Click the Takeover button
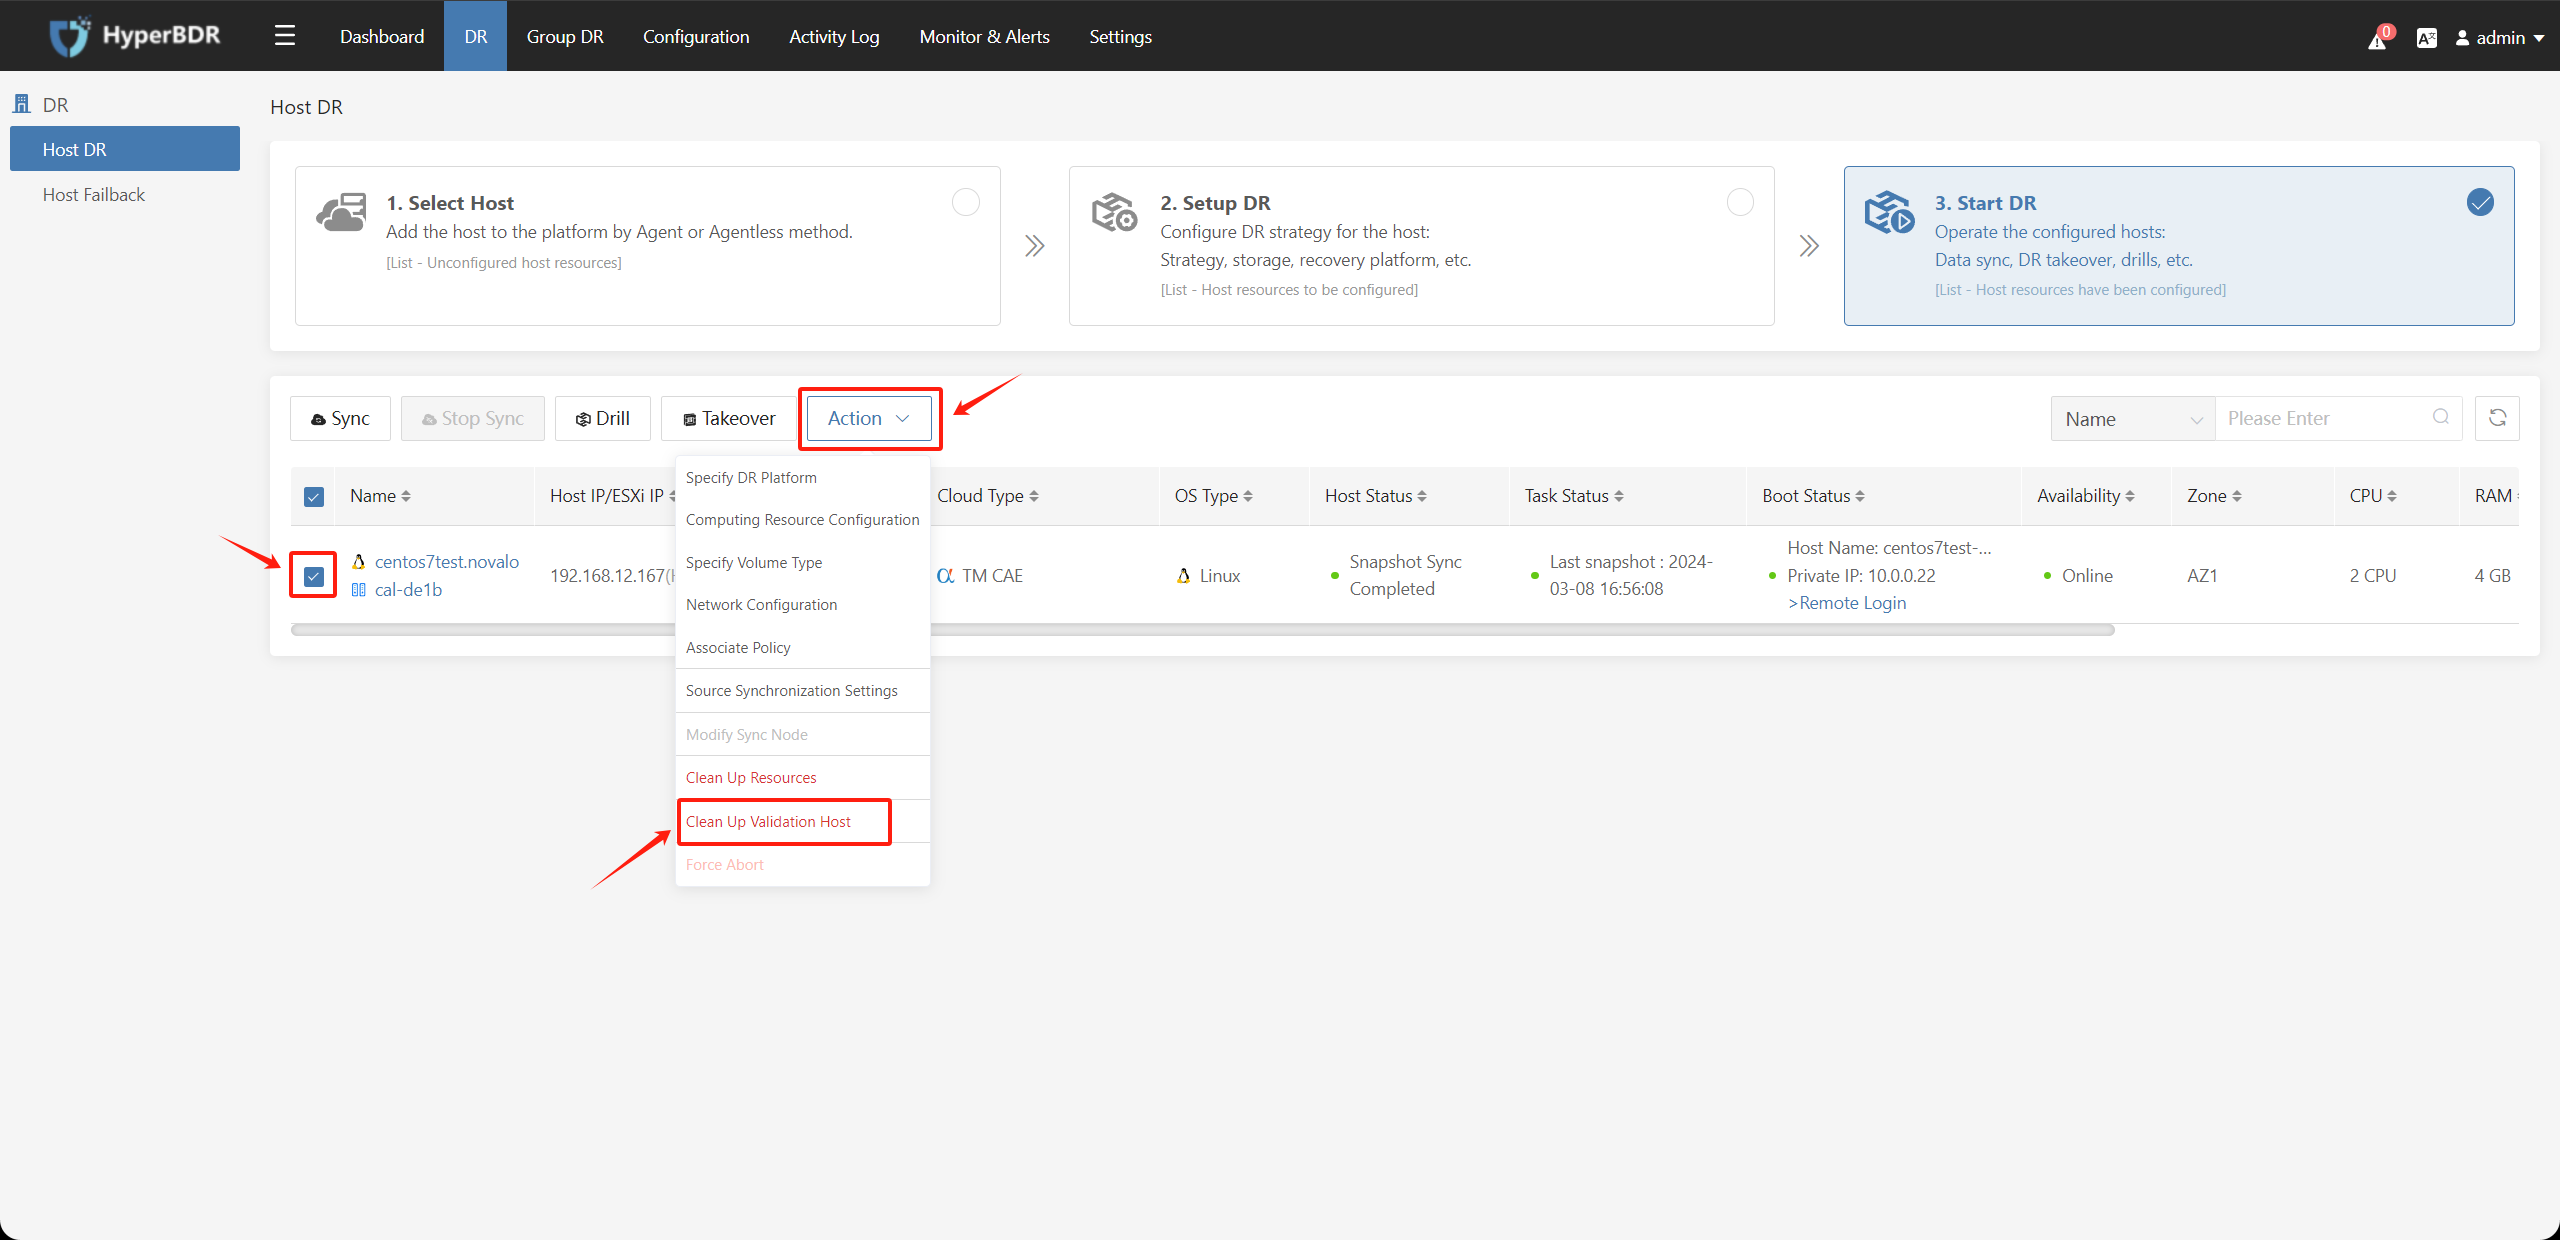This screenshot has width=2560, height=1240. click(x=729, y=418)
